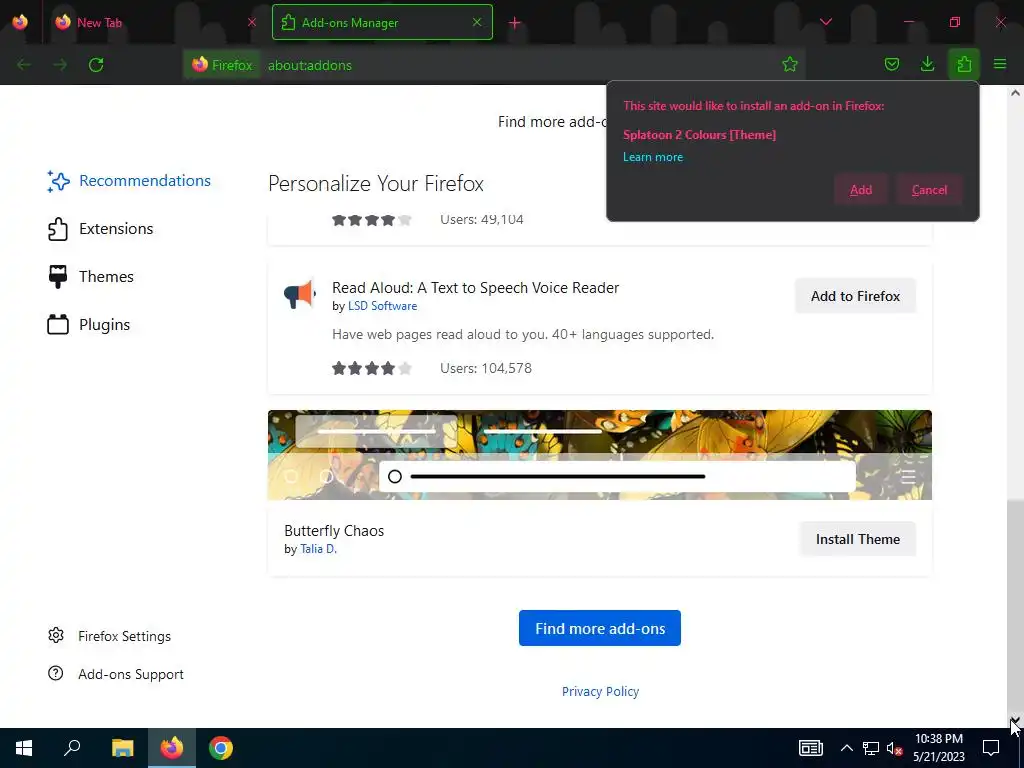Viewport: 1024px width, 768px height.
Task: Click the Firefox View icon in tab bar
Action: (x=20, y=22)
